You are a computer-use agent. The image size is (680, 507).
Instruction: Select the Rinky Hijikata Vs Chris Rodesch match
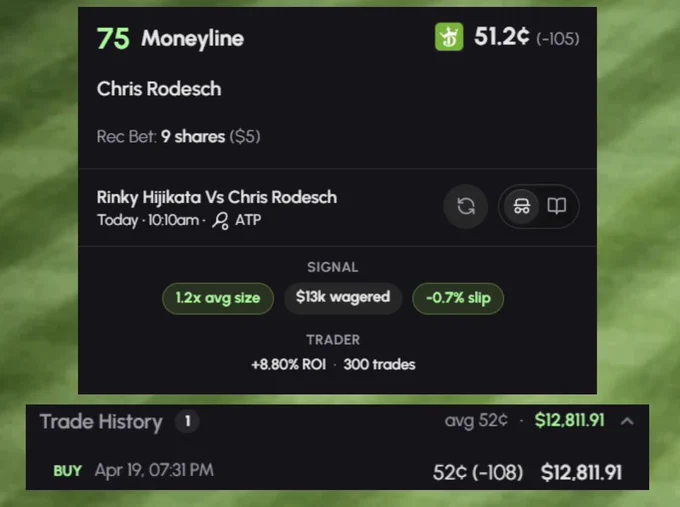pos(217,197)
